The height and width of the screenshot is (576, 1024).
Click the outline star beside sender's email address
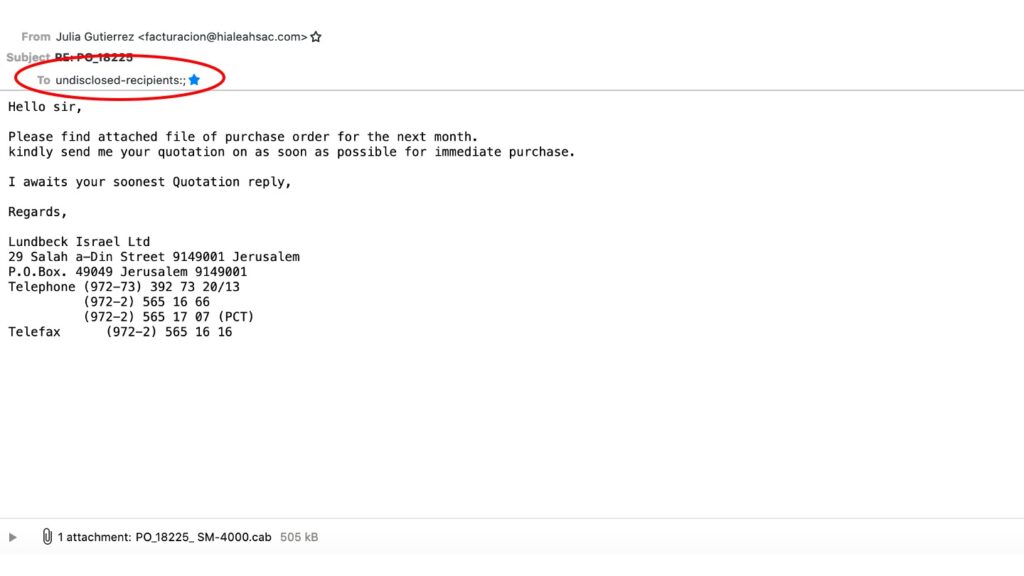[316, 37]
